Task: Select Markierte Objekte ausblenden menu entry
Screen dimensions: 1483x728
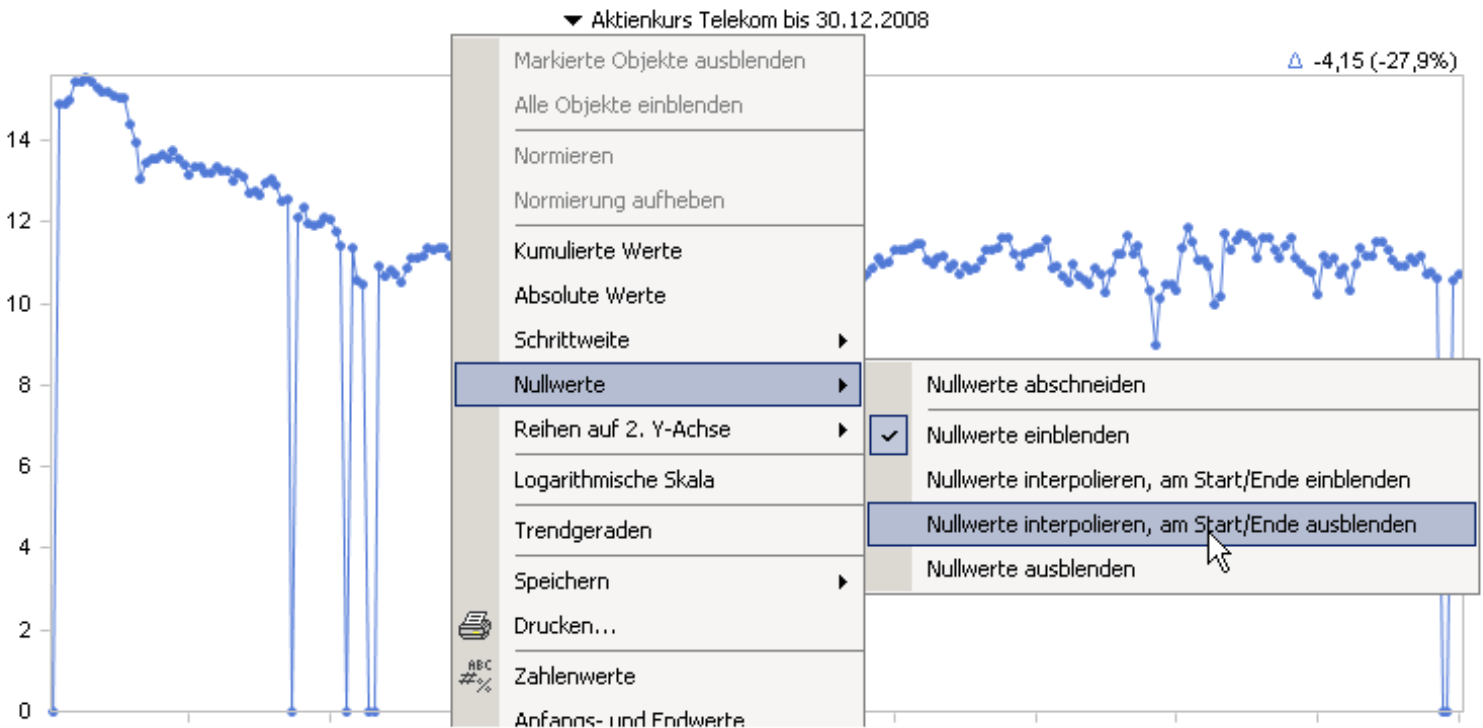Action: click(x=659, y=61)
